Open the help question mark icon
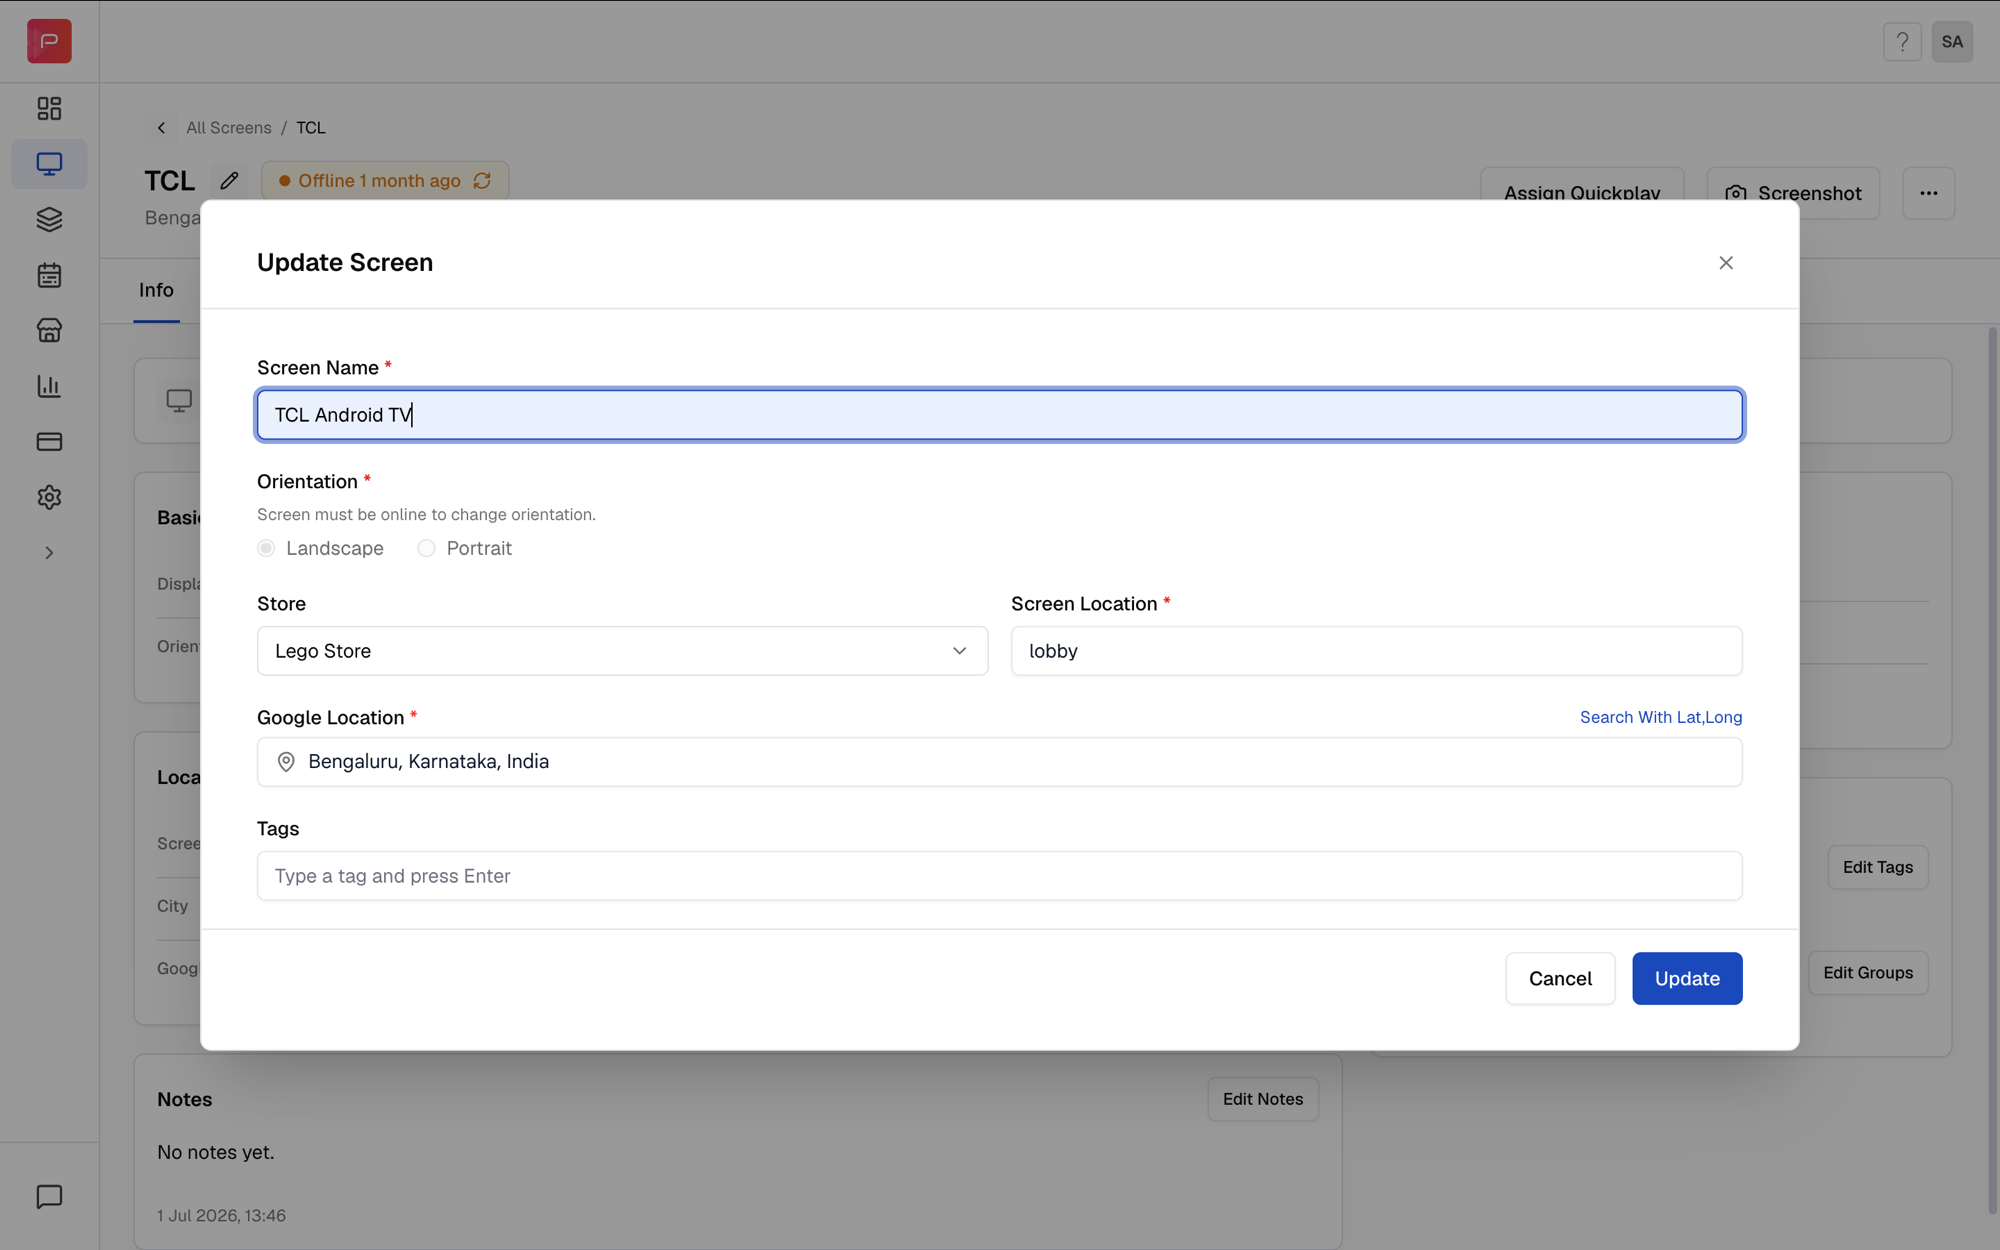 1902,42
